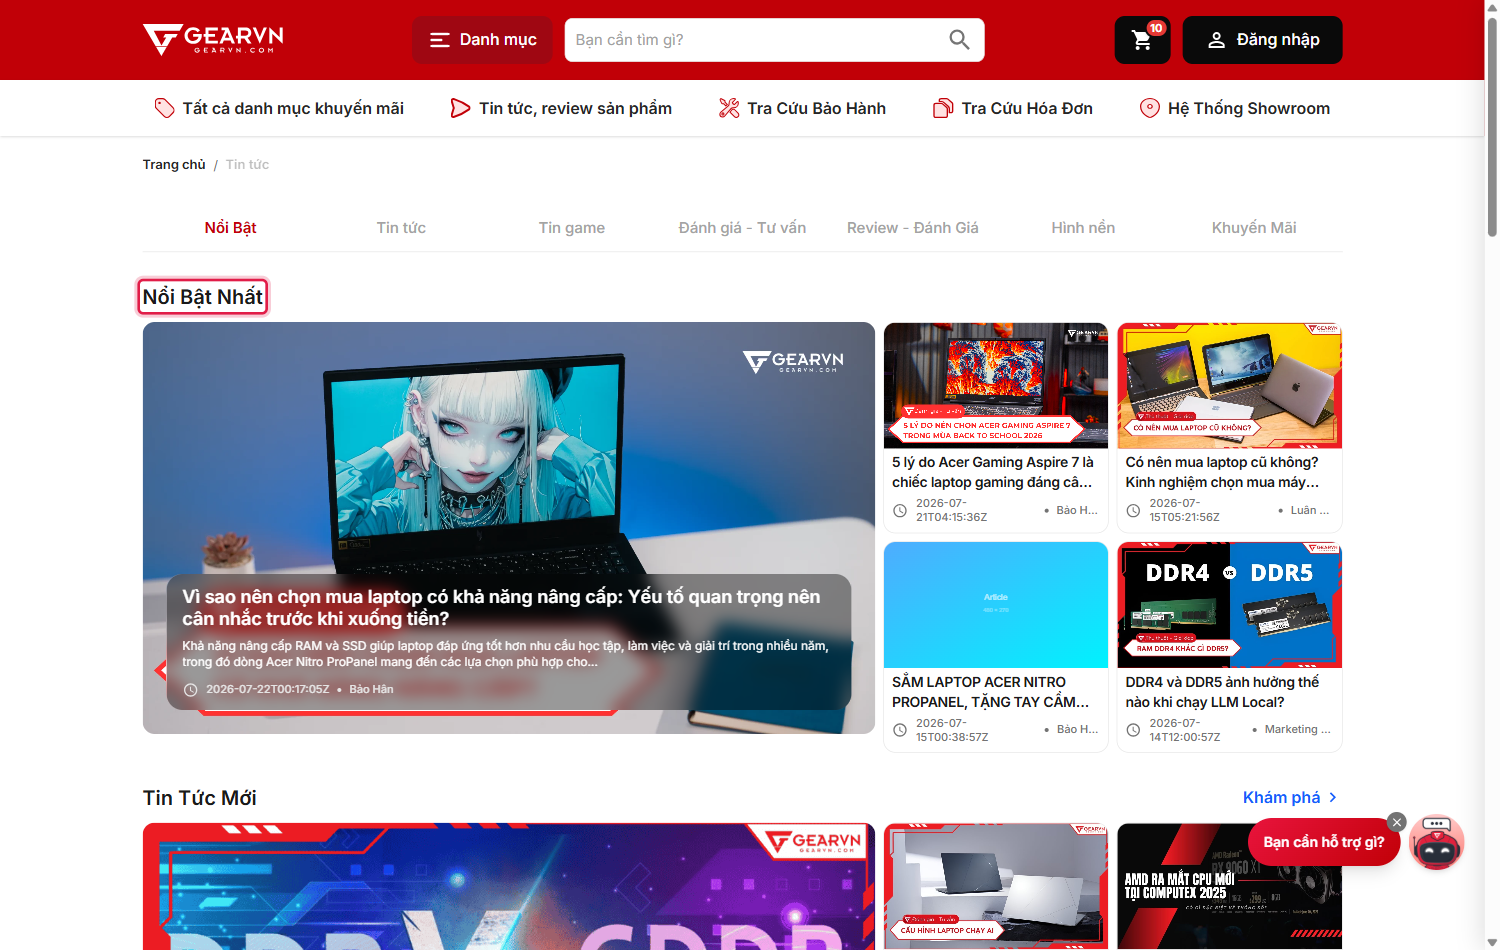This screenshot has height=950, width=1500.
Task: Select the Khuyến Mãi tab
Action: point(1254,228)
